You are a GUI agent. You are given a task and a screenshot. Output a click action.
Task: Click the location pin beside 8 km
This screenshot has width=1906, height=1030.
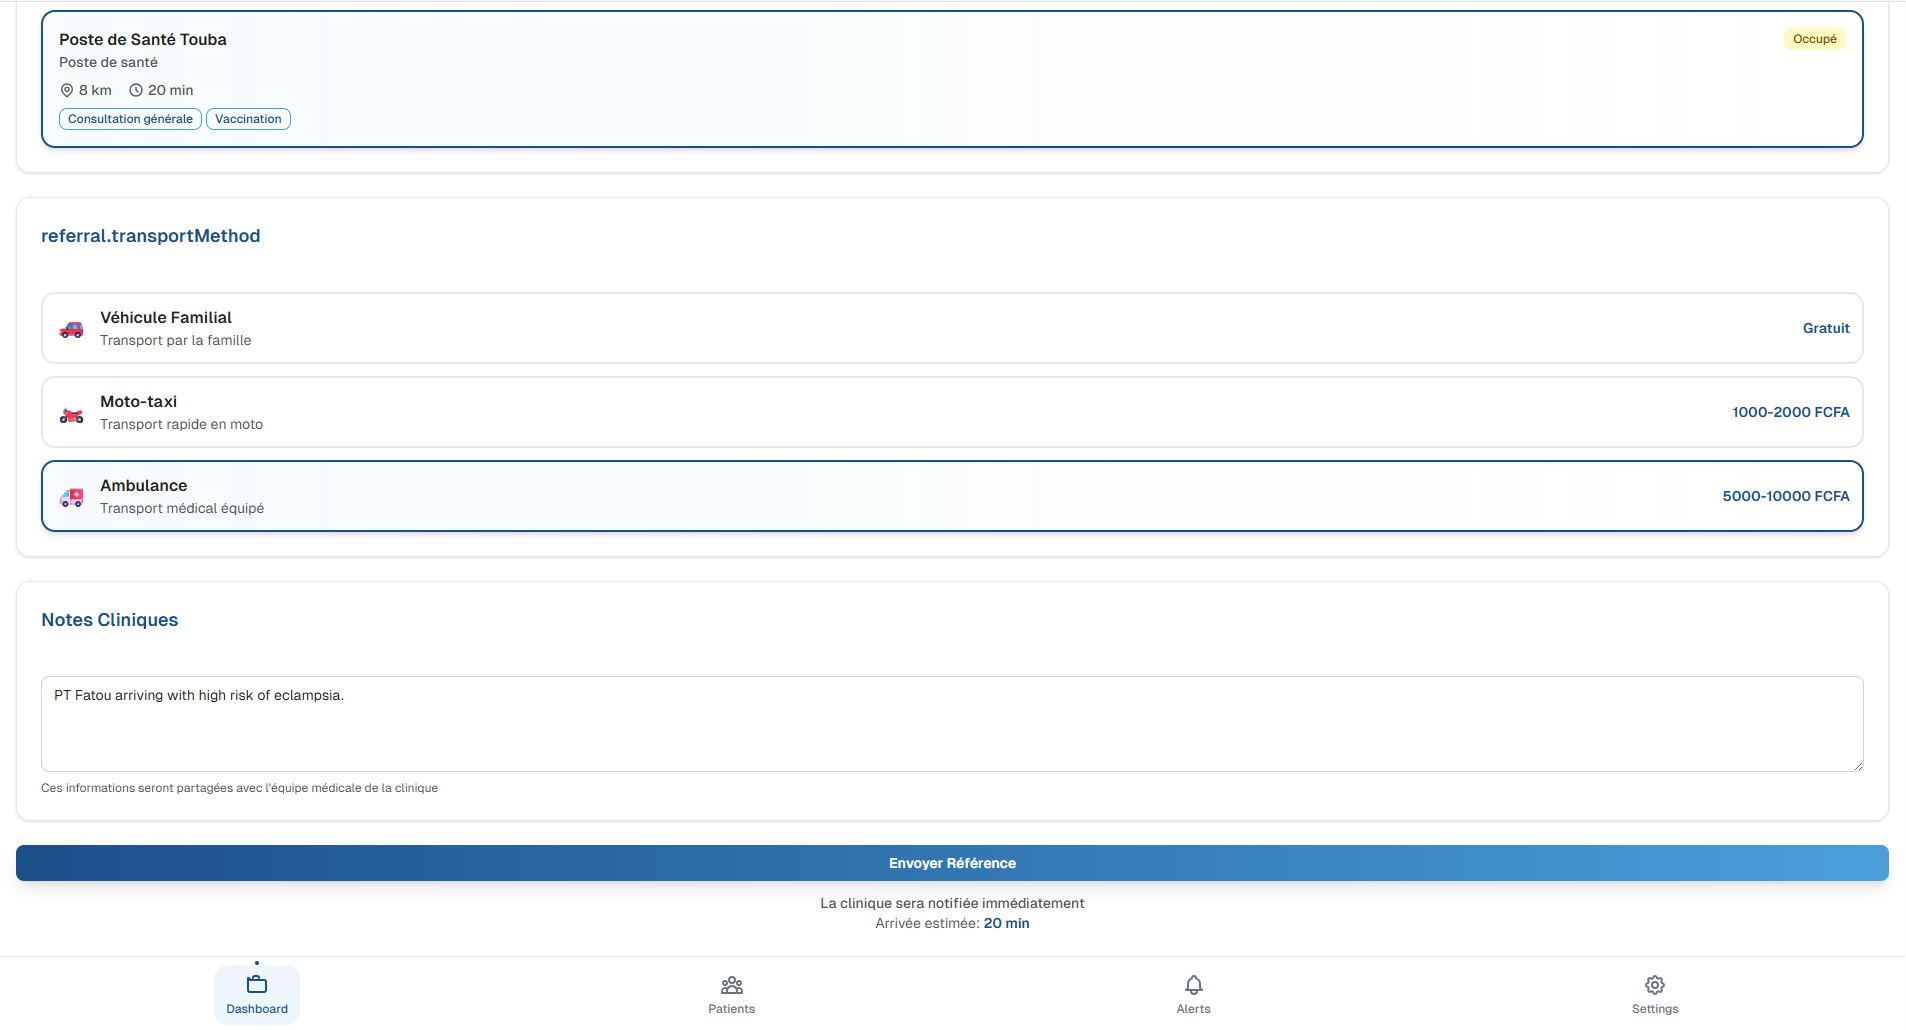pos(67,90)
